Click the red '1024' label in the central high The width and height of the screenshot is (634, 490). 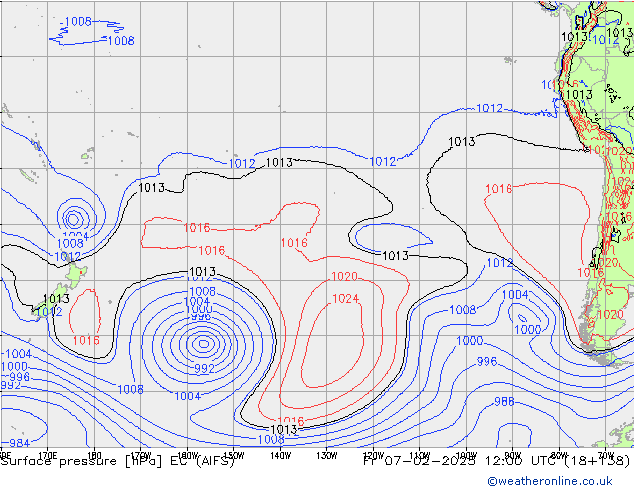(345, 298)
